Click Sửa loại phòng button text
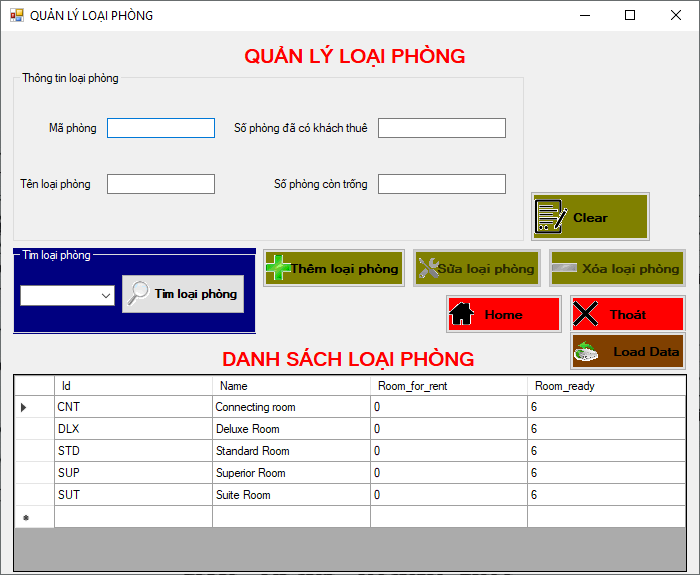Screen dimensions: 700x575 486,269
